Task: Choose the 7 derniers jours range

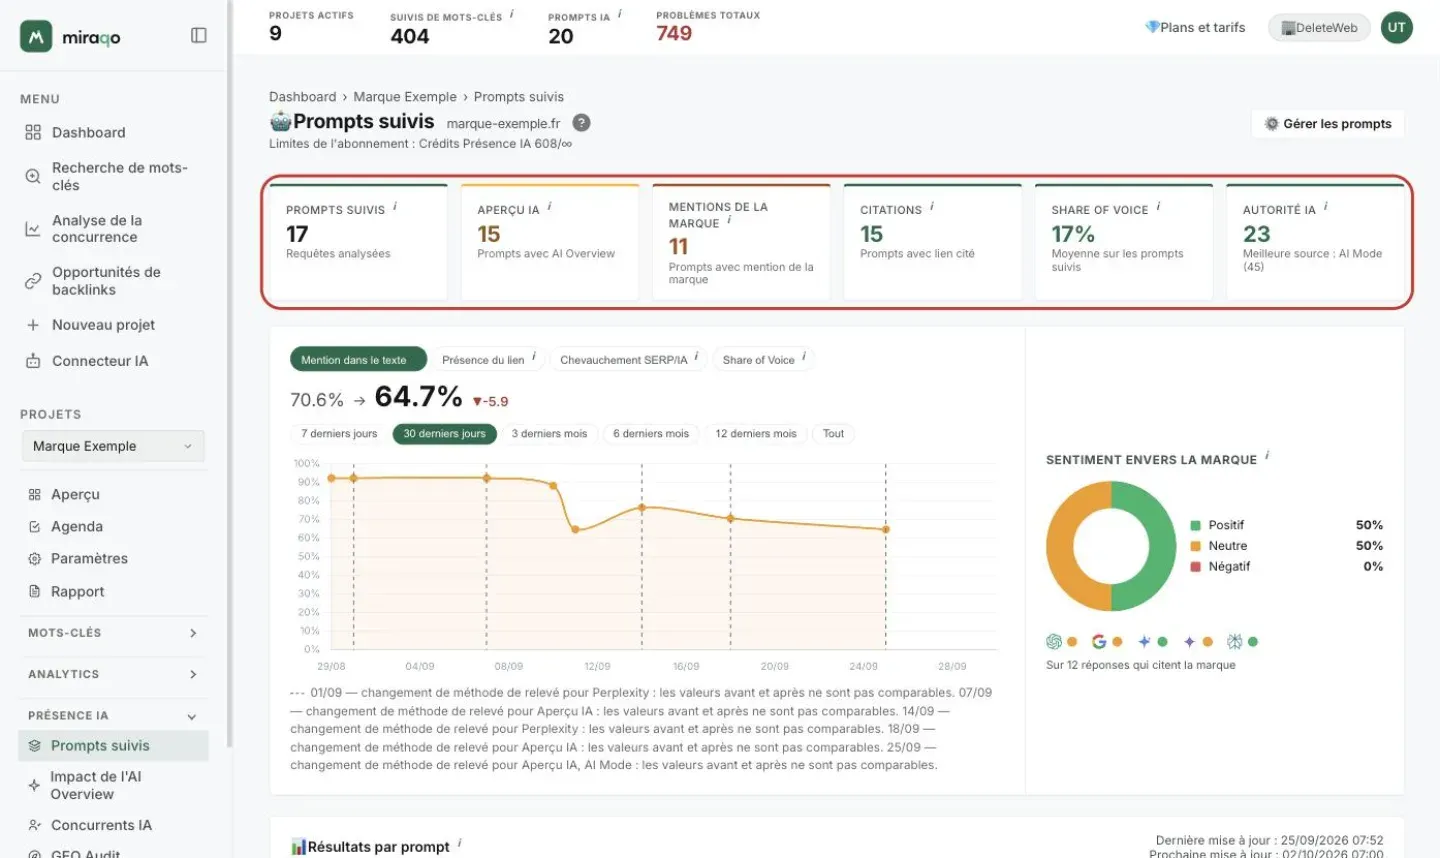Action: click(339, 434)
